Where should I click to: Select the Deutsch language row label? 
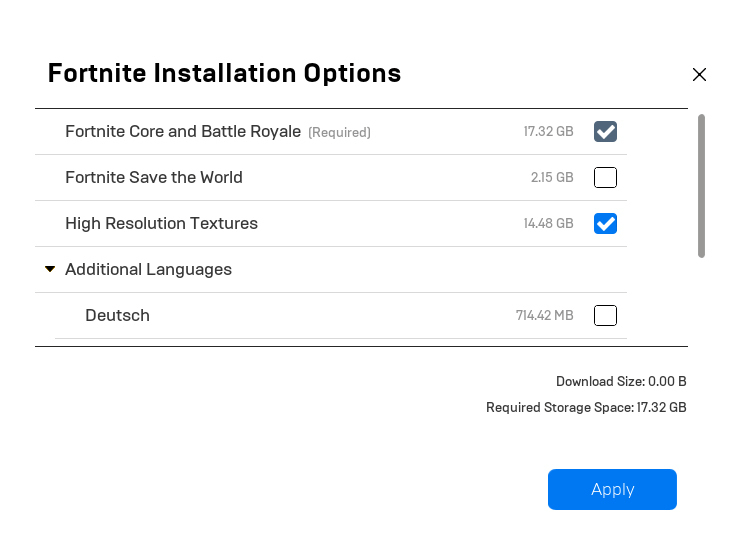click(x=117, y=316)
